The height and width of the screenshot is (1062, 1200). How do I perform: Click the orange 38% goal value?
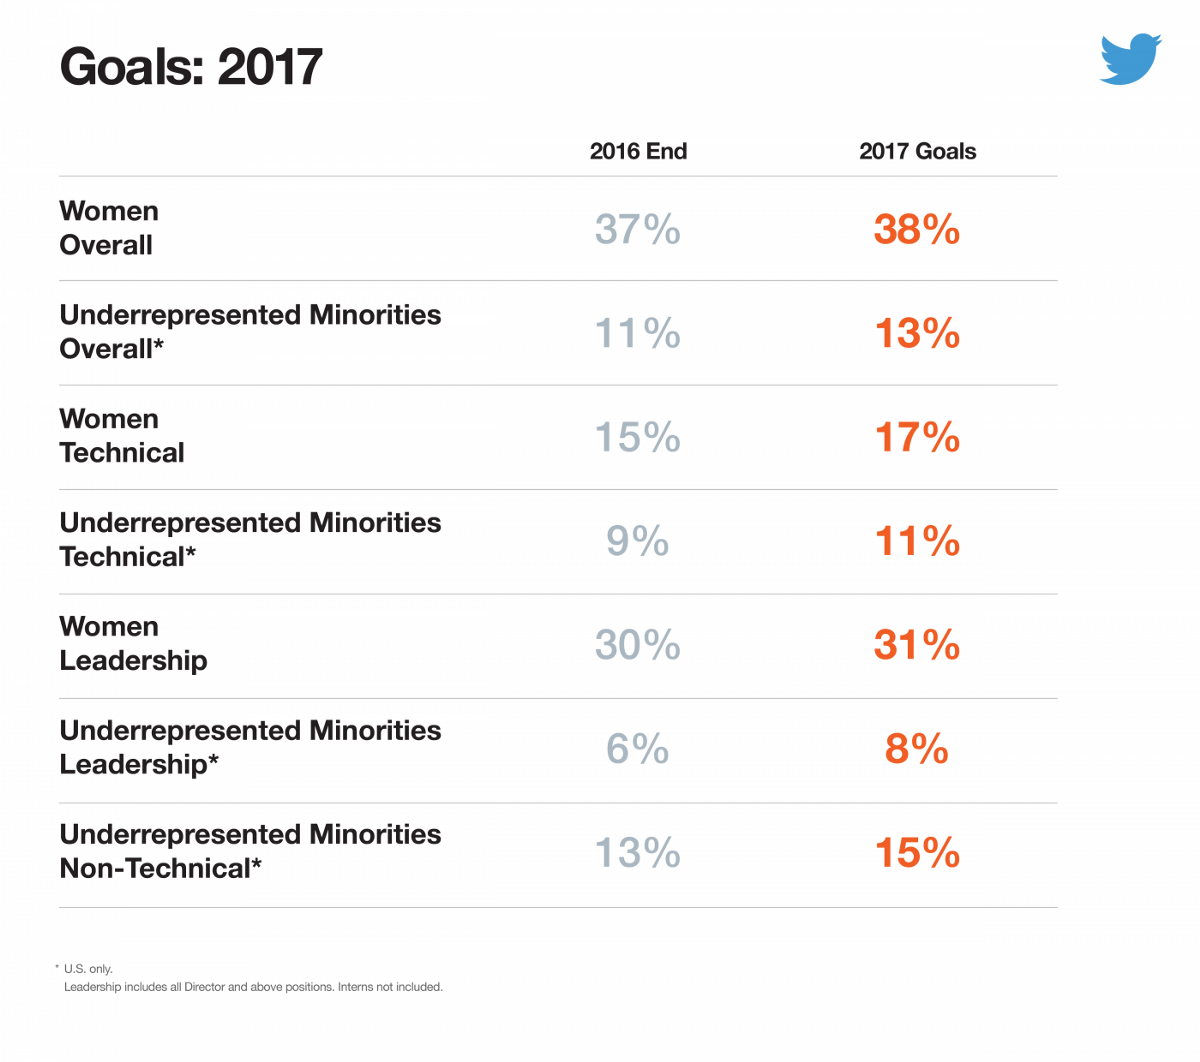916,229
